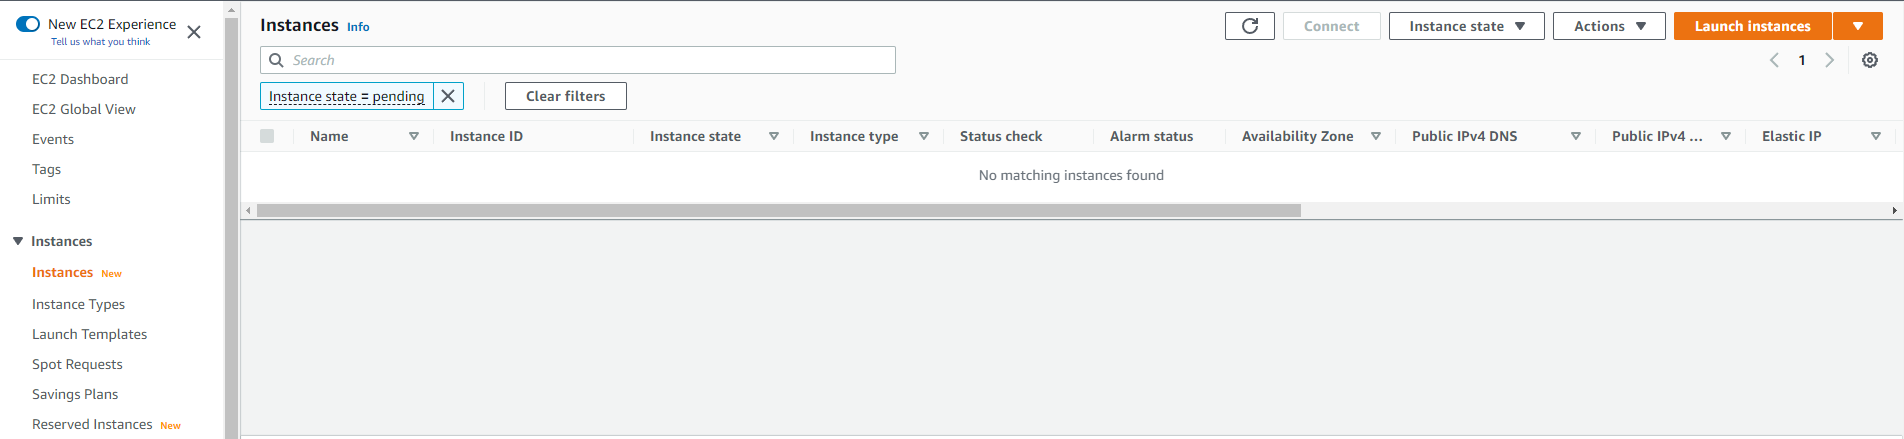Click the sidebar vertical scrollbar

pyautogui.click(x=232, y=227)
